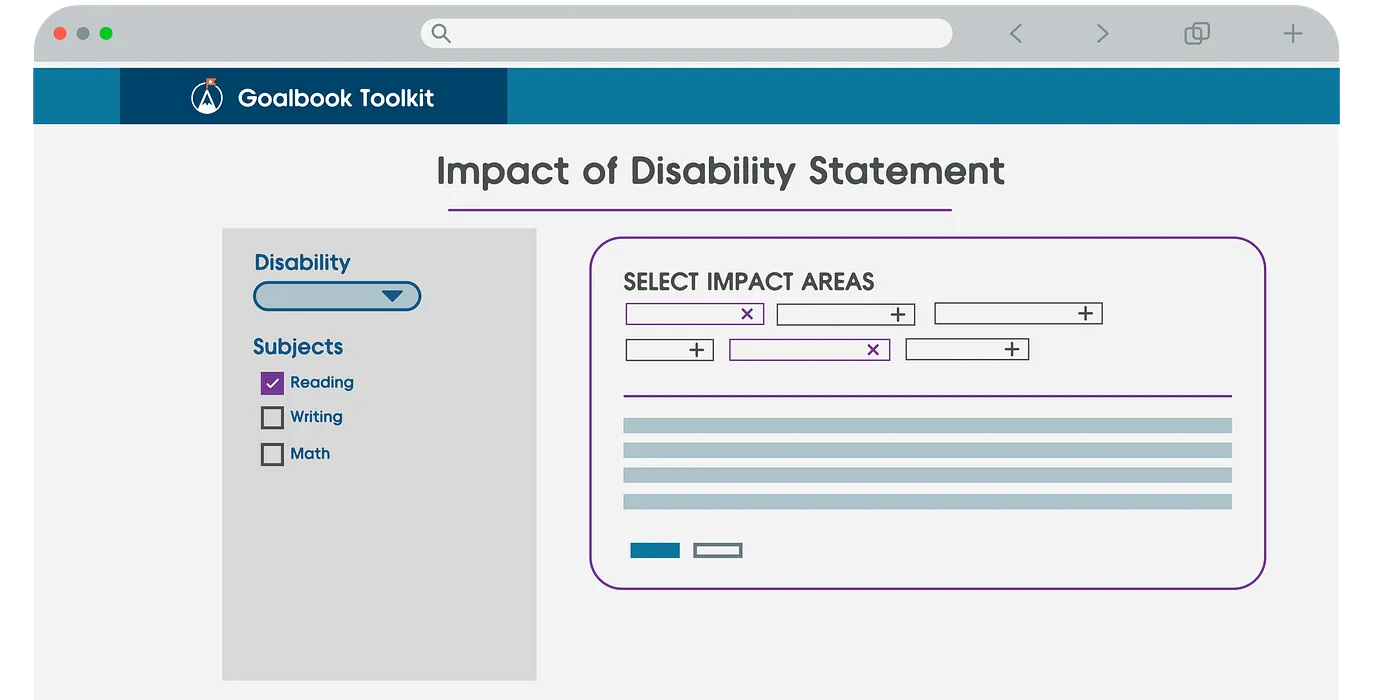Open a new browser tab with the plus icon
The image size is (1400, 700).
coord(1292,33)
